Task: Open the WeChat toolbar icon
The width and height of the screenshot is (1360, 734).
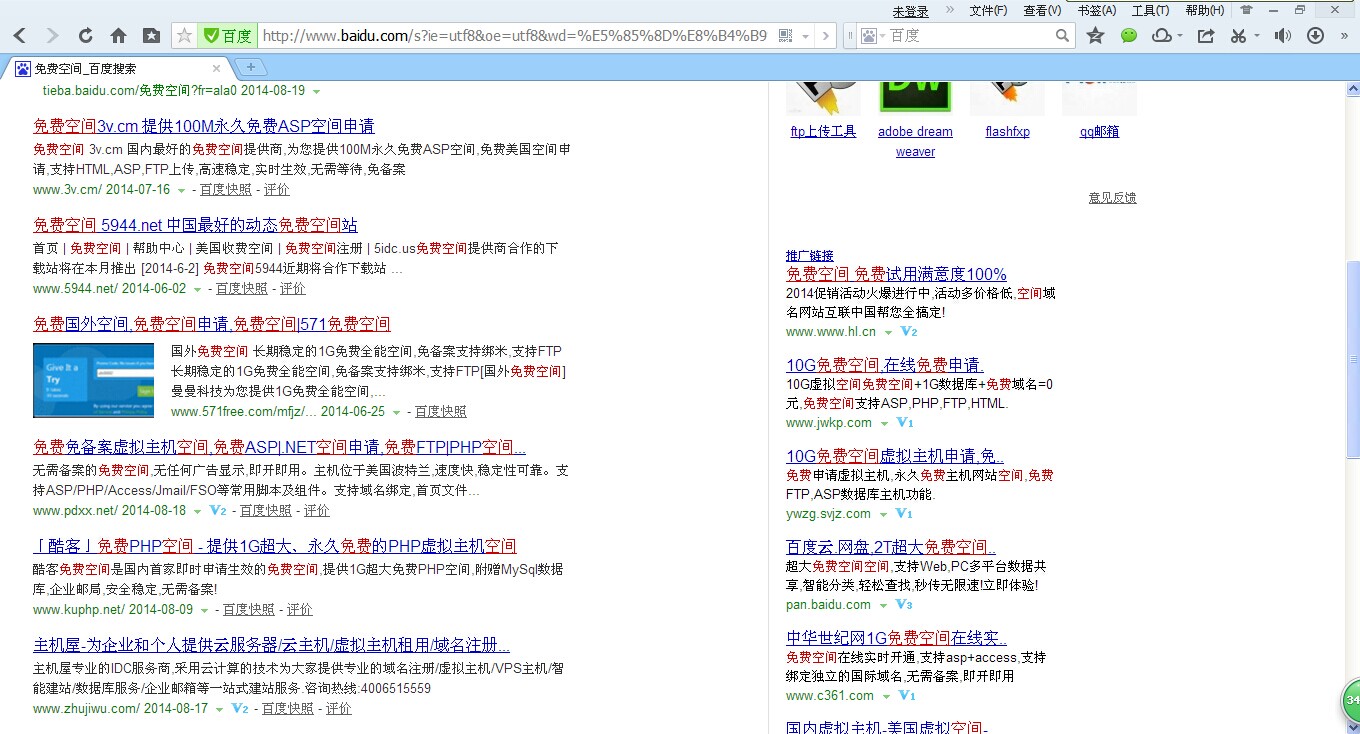Action: click(1129, 36)
